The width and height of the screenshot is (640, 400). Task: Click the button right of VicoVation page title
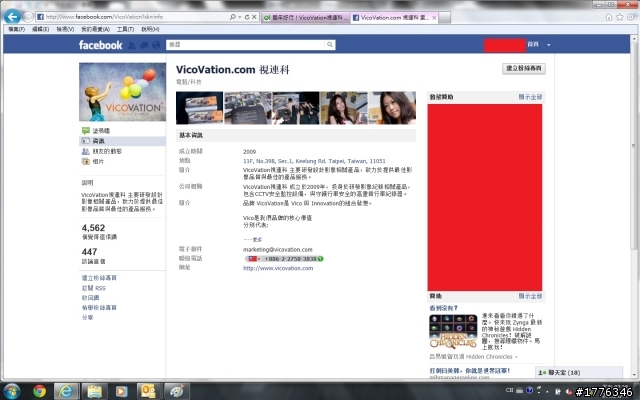point(524,69)
